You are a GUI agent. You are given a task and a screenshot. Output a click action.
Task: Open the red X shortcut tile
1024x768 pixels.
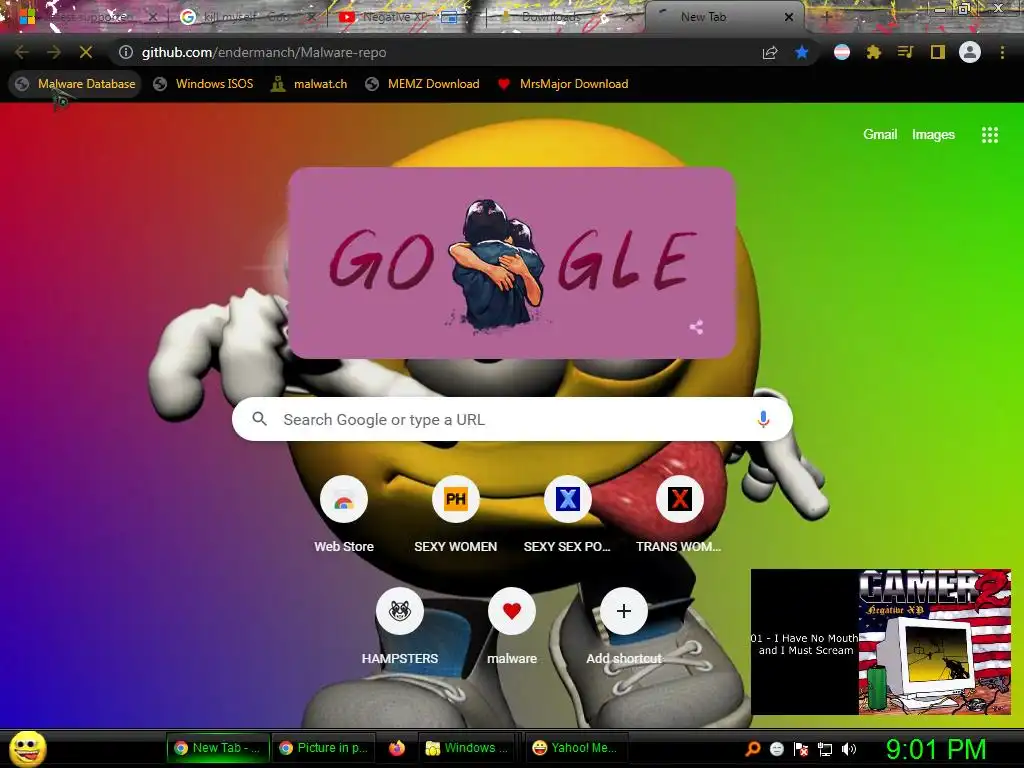point(679,516)
